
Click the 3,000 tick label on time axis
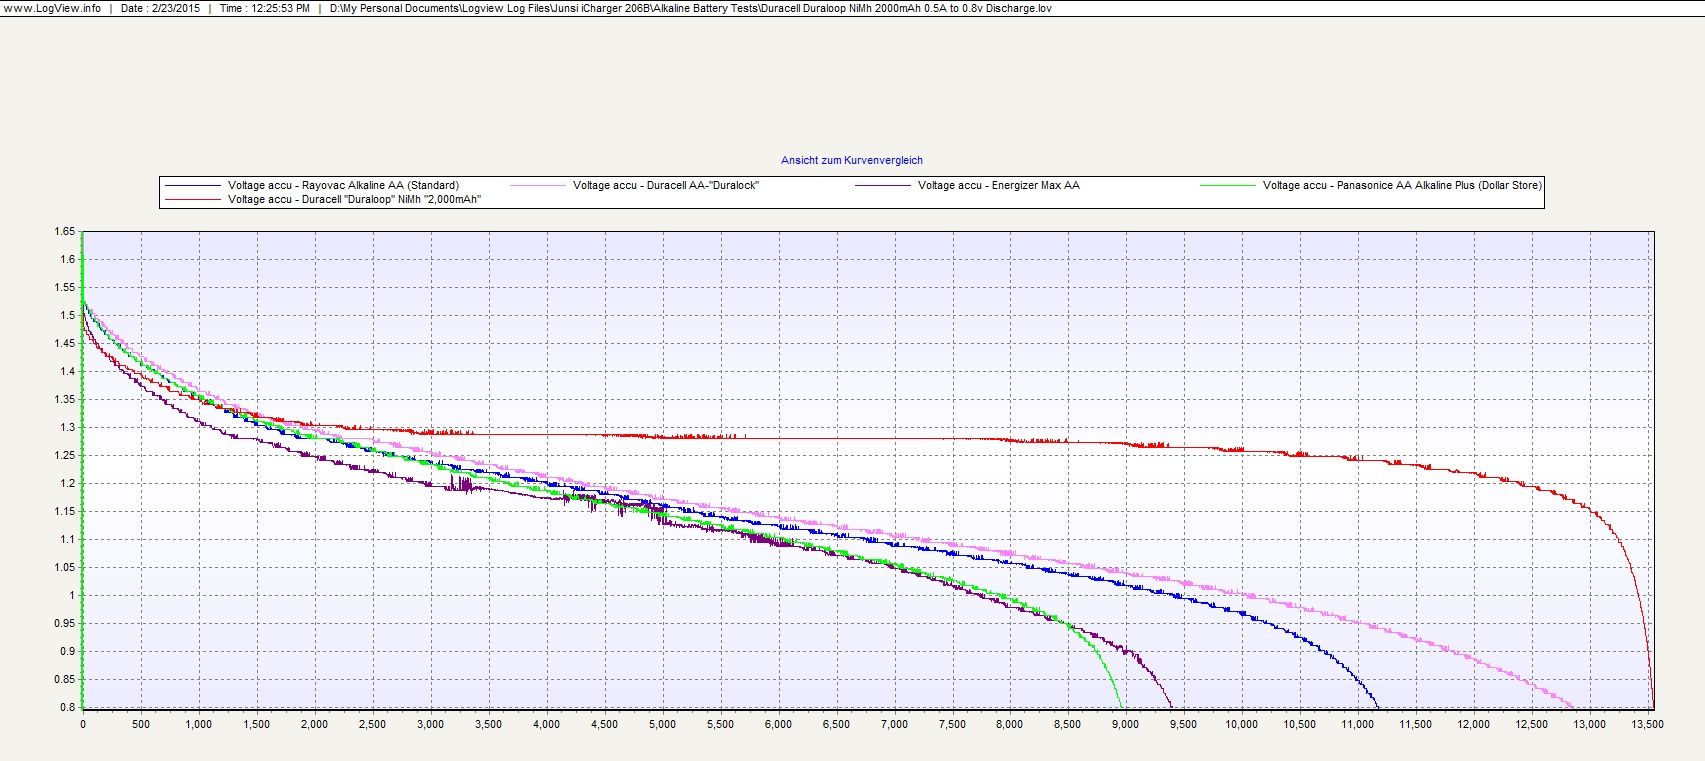[x=431, y=724]
